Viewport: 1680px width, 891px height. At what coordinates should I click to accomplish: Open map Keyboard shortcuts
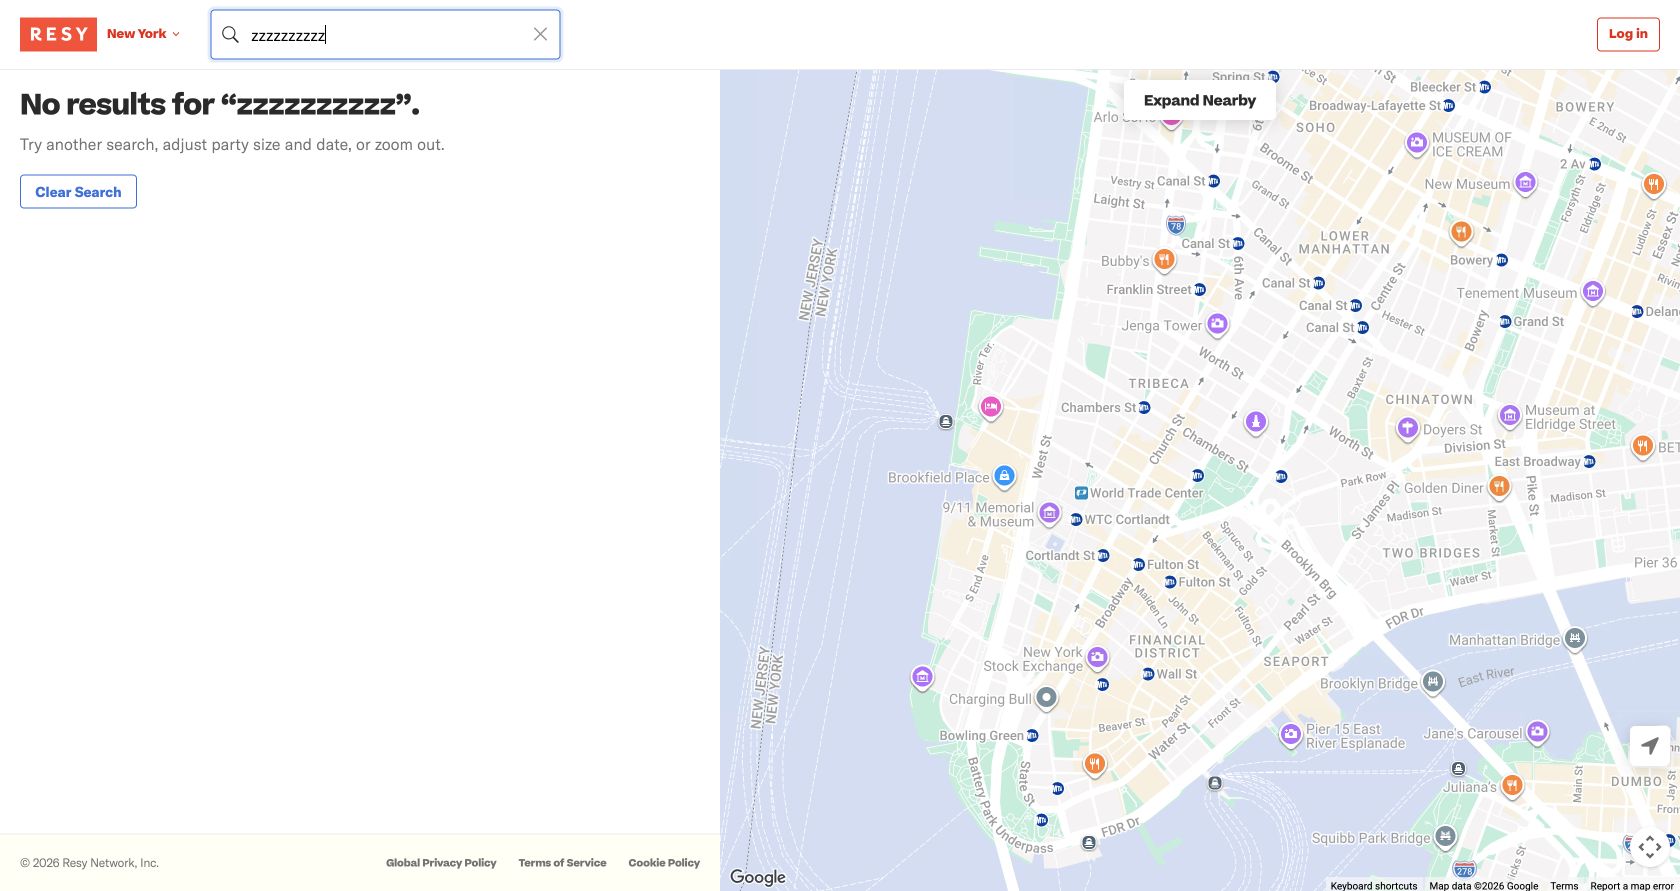pos(1374,885)
